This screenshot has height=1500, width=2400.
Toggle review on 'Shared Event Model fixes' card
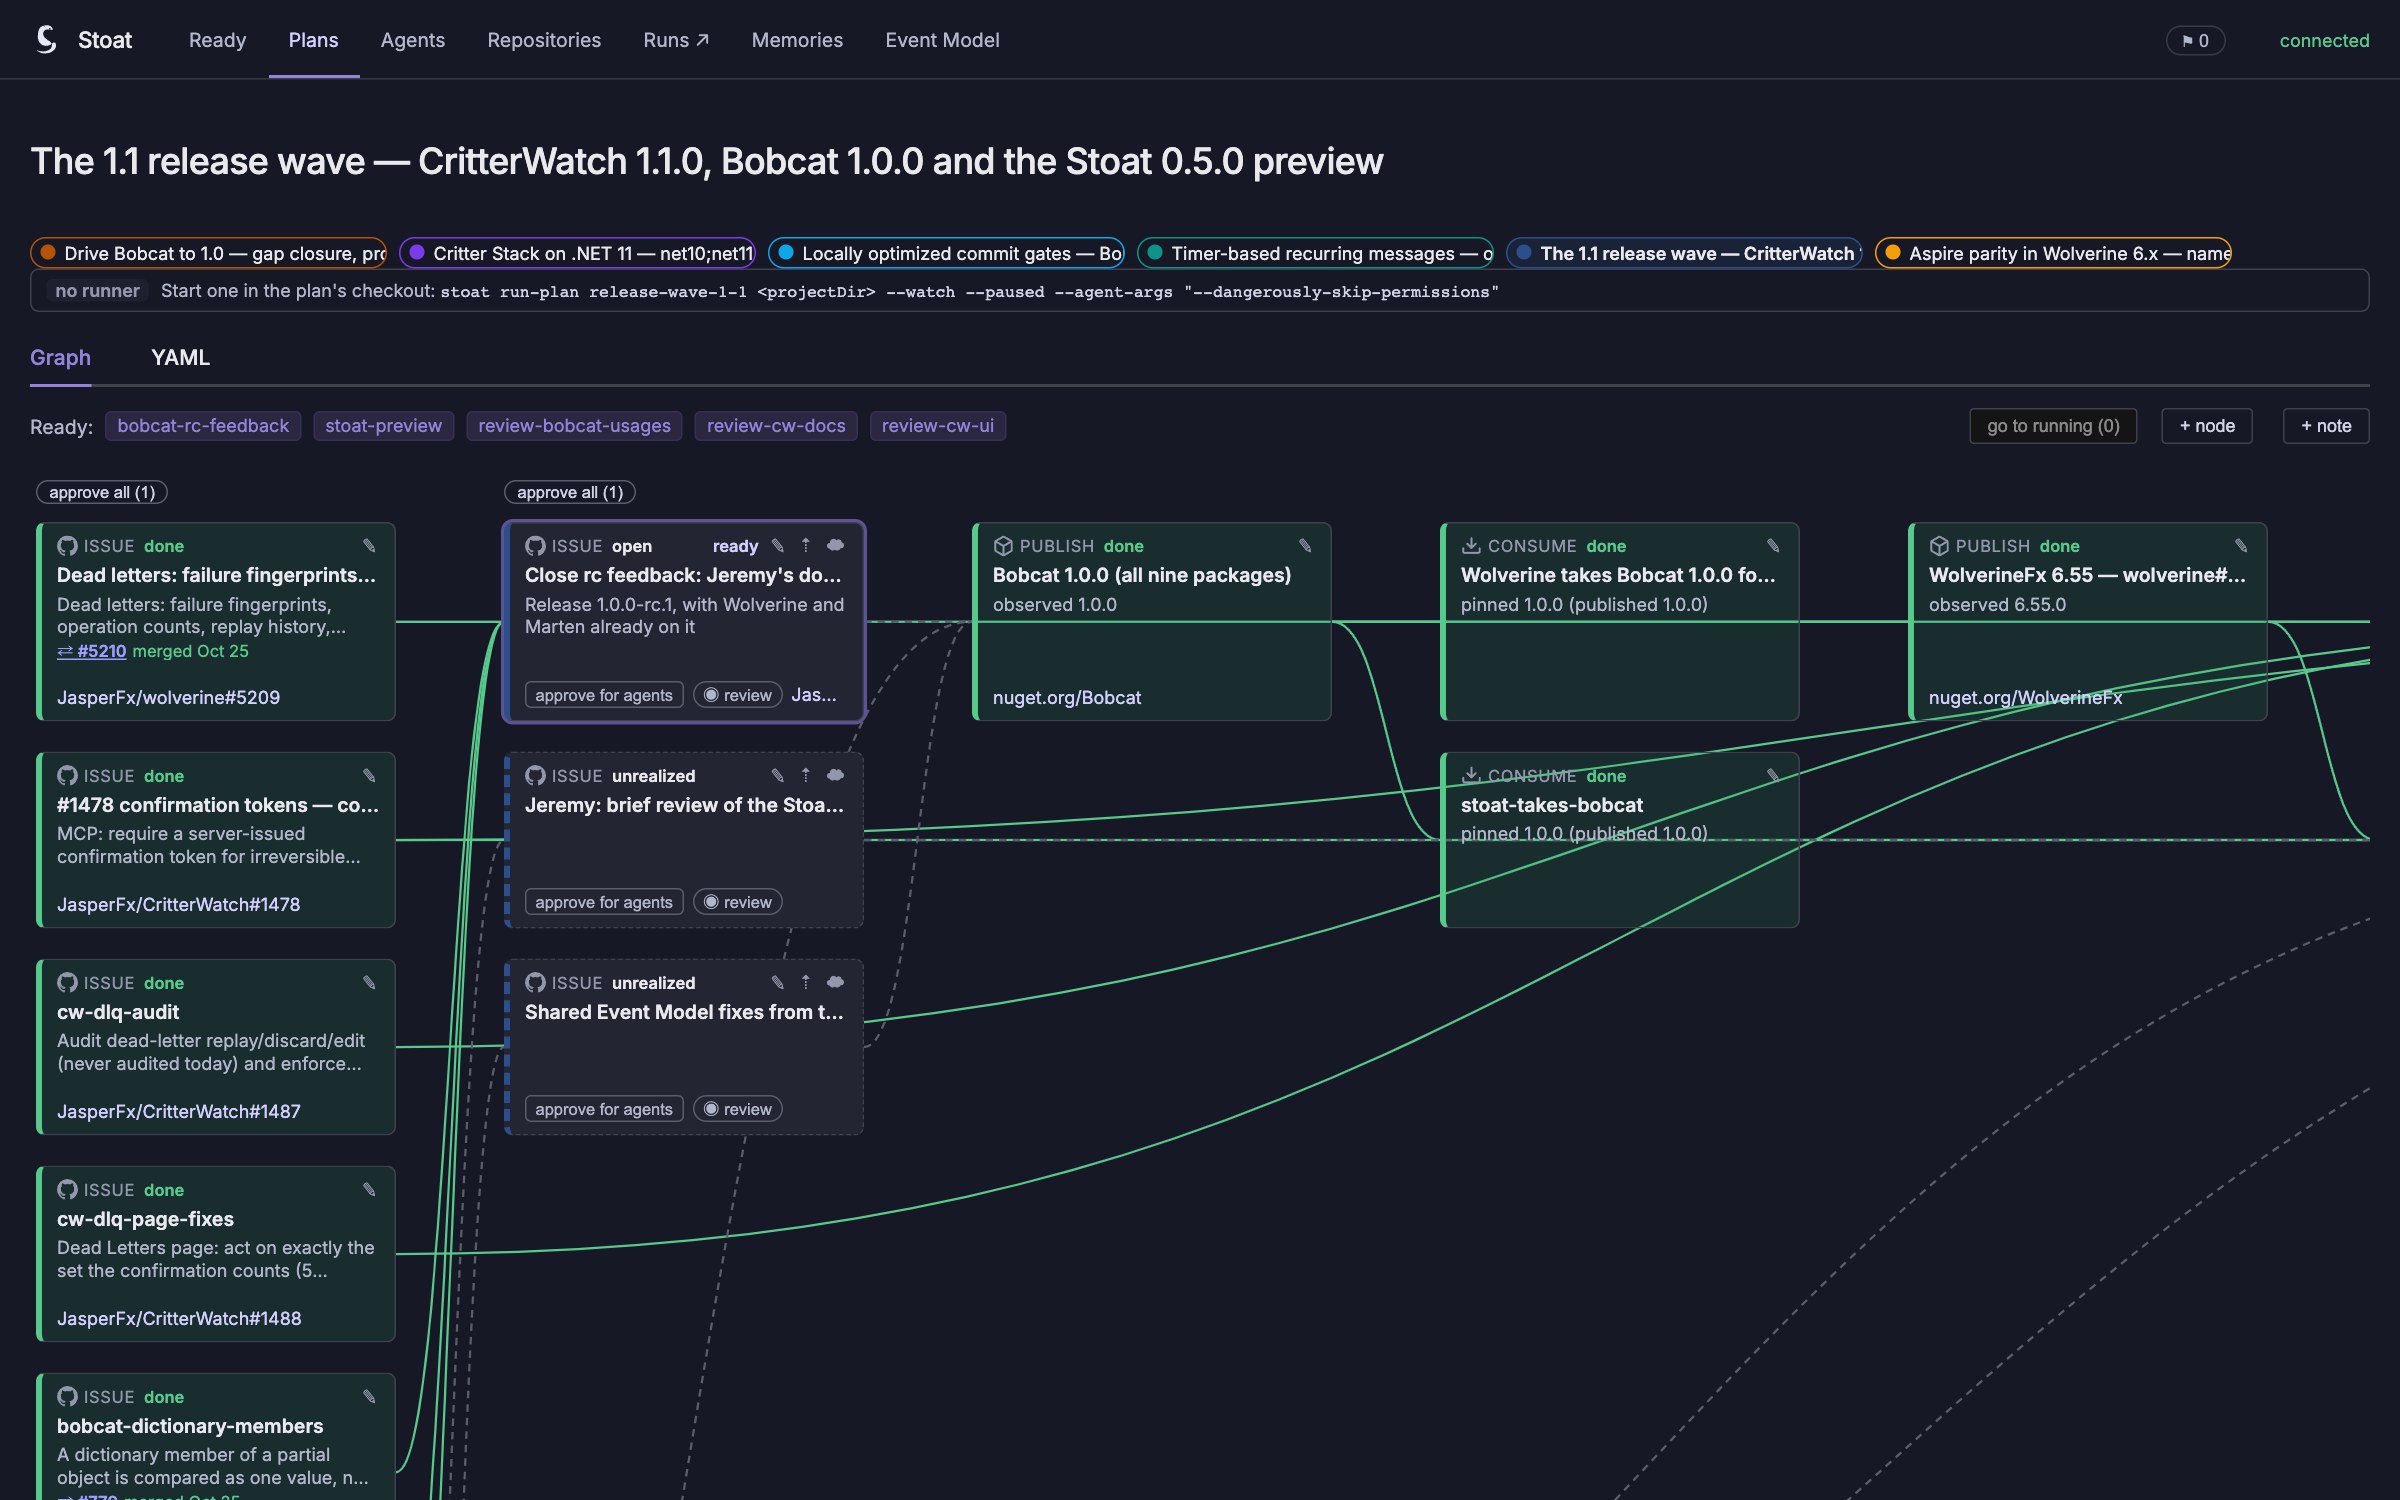(x=738, y=1109)
